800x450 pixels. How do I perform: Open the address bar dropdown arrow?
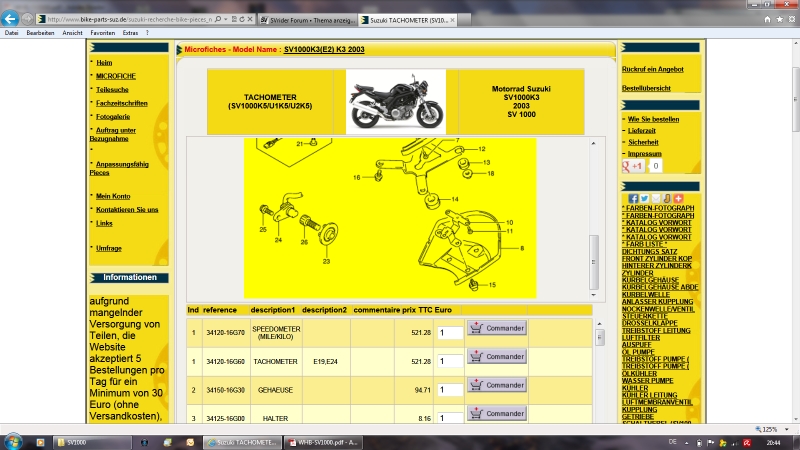coord(226,19)
